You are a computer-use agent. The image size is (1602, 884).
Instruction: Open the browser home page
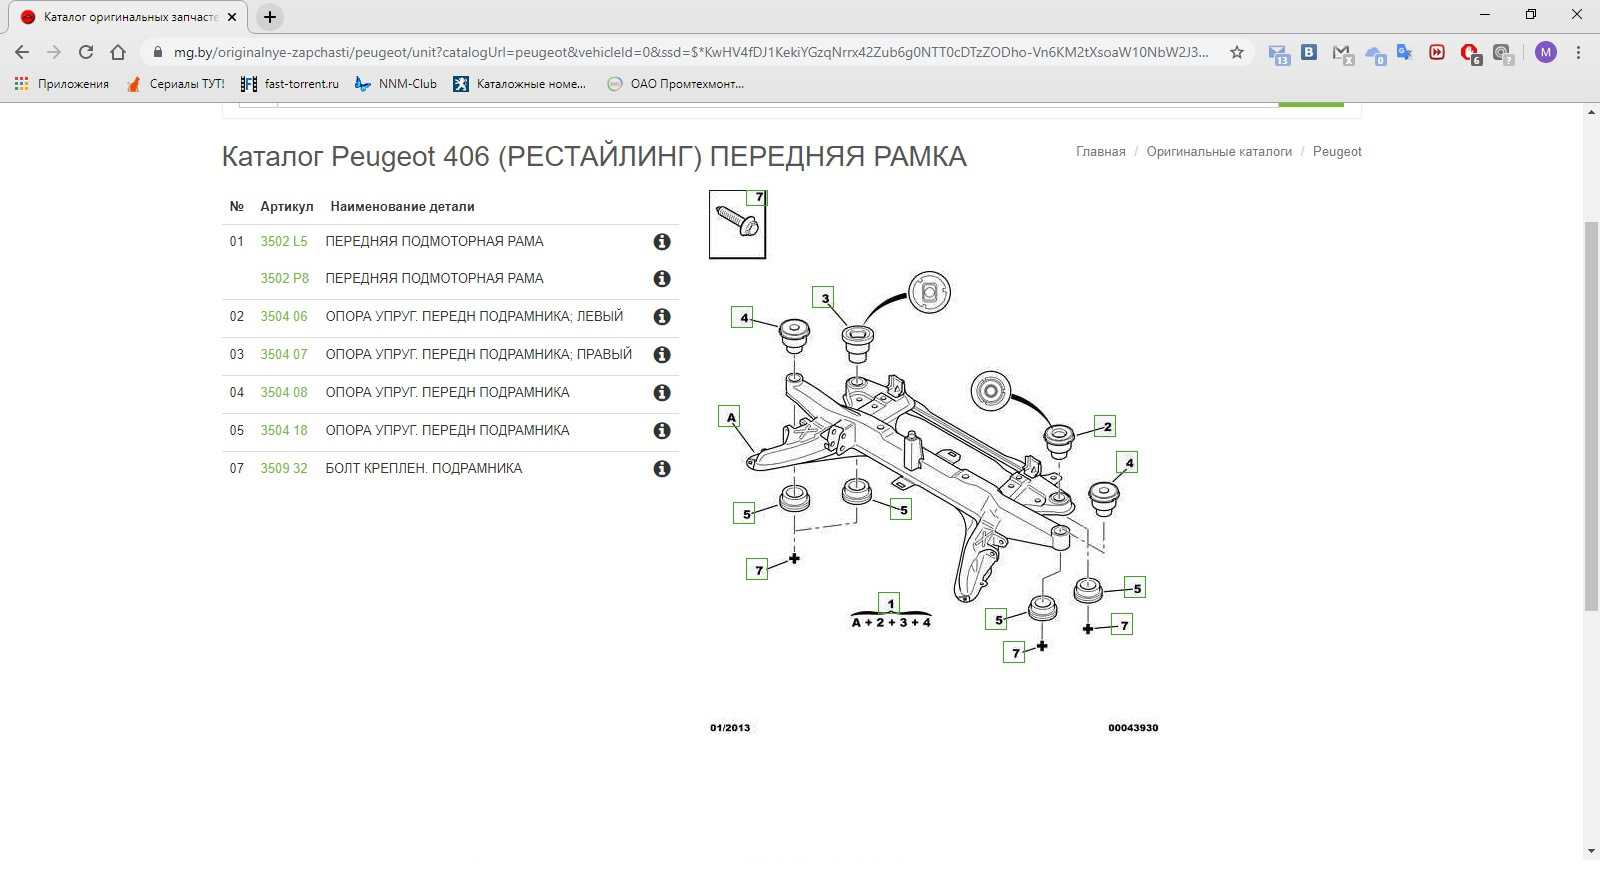click(x=118, y=52)
